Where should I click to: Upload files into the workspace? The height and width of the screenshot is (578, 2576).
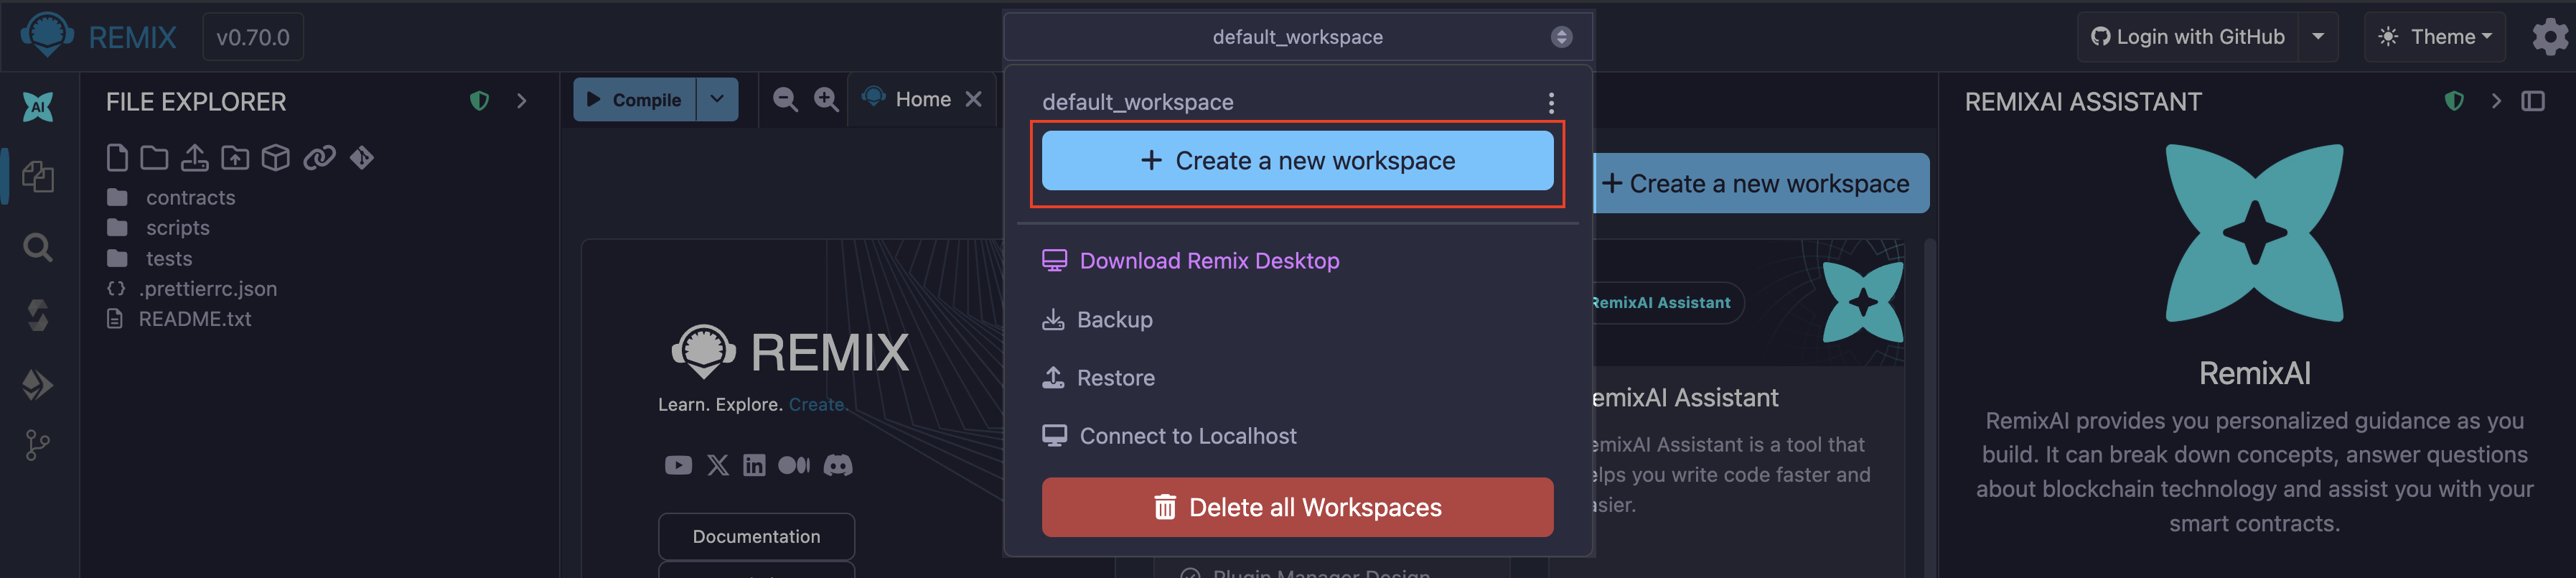[x=195, y=158]
